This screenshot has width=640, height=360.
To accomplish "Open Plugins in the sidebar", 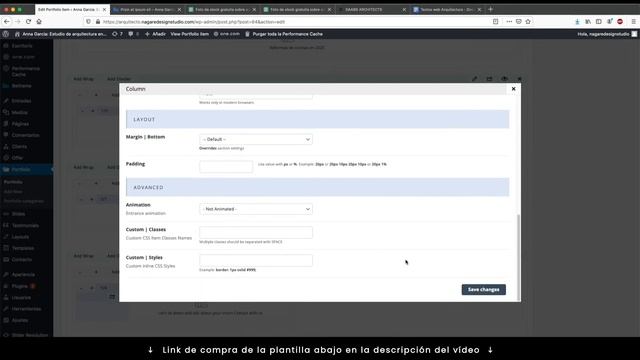I will [x=20, y=286].
